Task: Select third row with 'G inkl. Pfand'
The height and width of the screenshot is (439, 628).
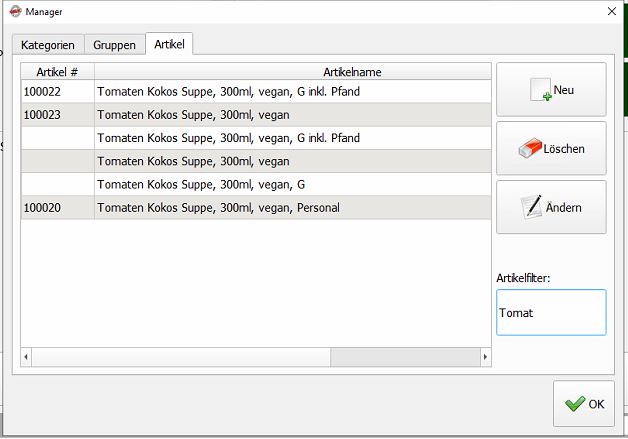Action: tap(256, 138)
